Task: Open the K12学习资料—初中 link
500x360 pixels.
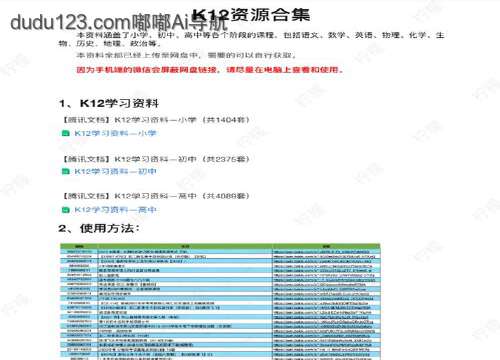Action: click(x=115, y=171)
